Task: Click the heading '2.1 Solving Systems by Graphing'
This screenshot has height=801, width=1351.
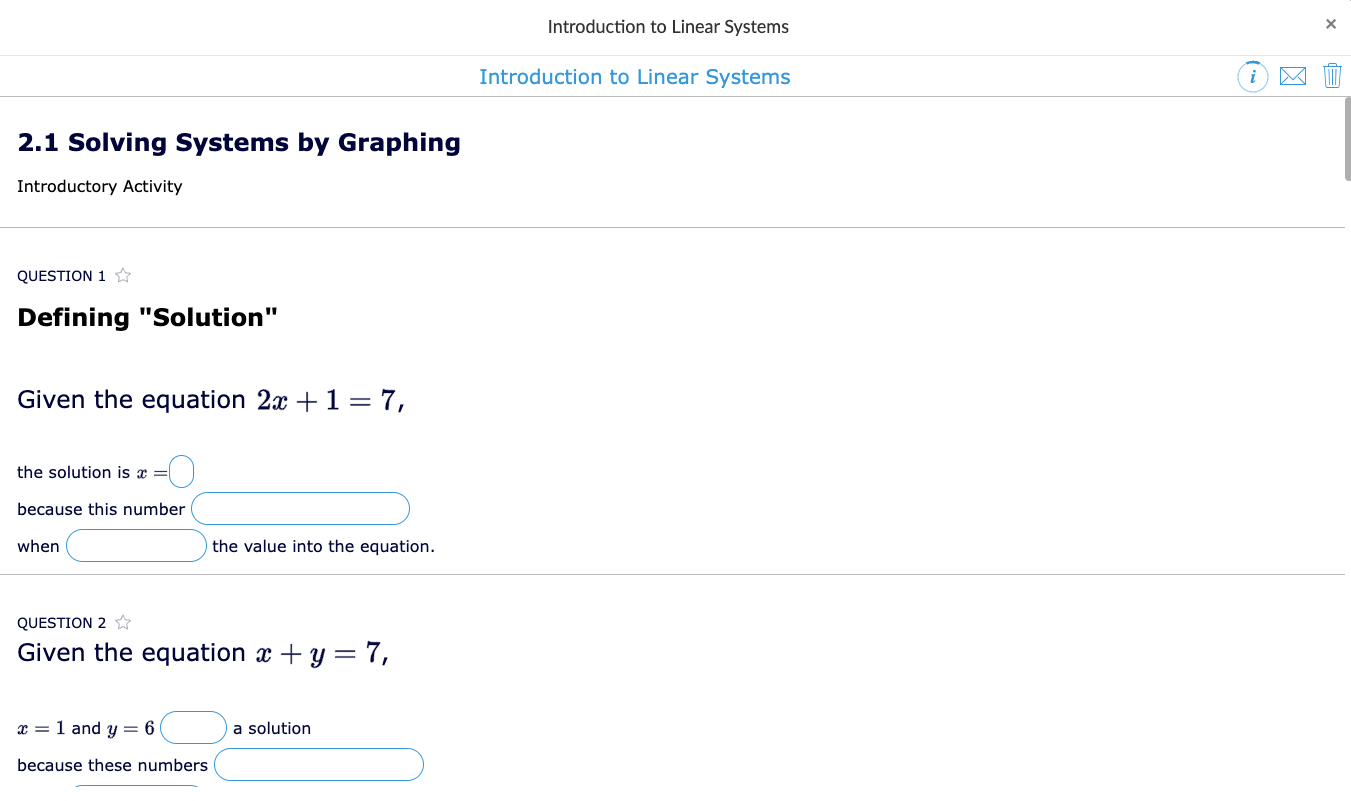Action: [238, 142]
